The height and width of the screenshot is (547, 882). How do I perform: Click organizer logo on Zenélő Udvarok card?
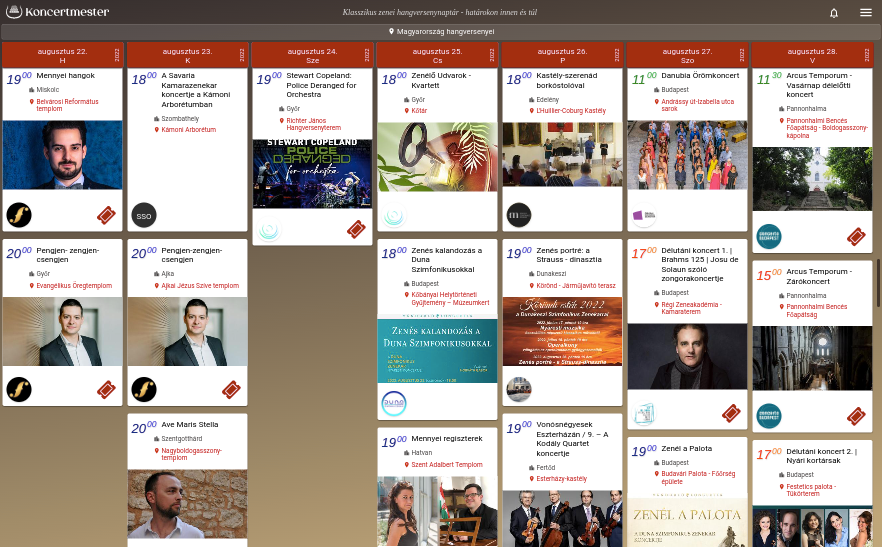pyautogui.click(x=394, y=215)
